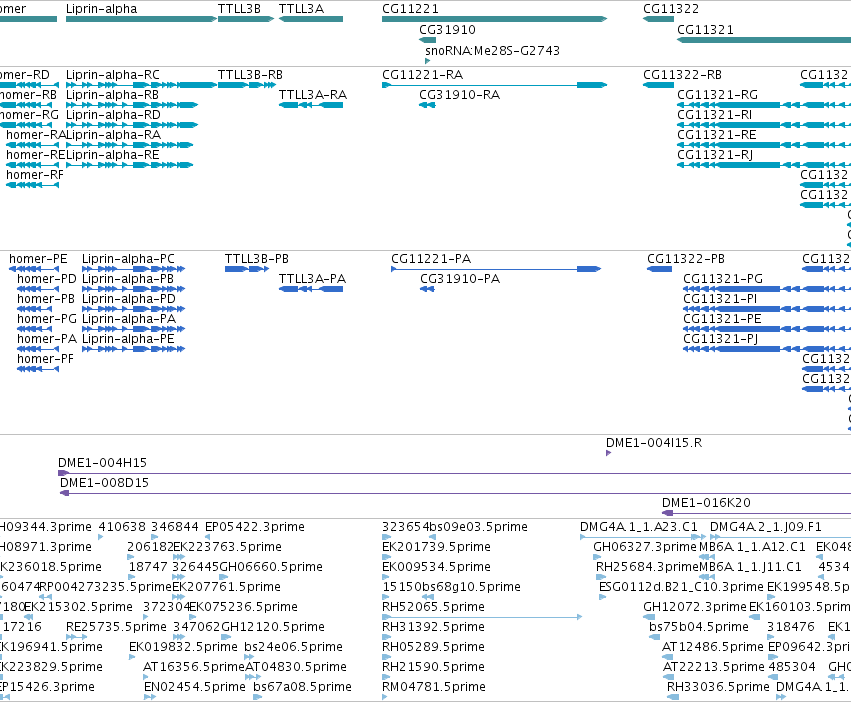Image resolution: width=851 pixels, height=702 pixels.
Task: Click the CG31910 gene label
Action: pos(447,29)
